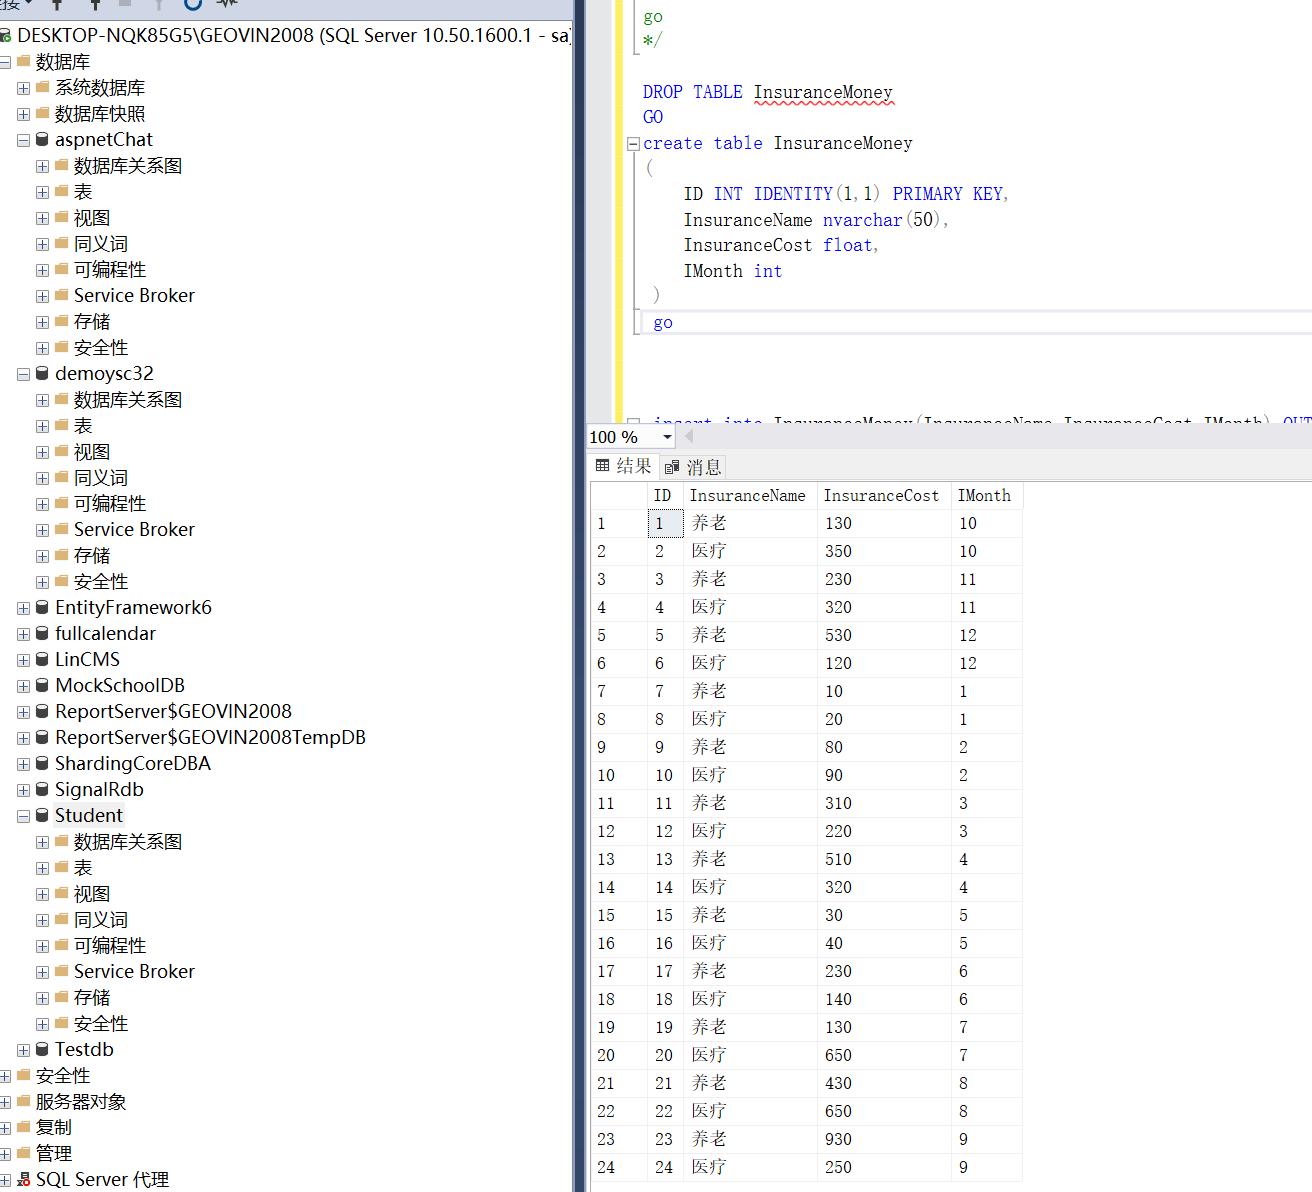Select the 视图 node under Student
Image resolution: width=1312 pixels, height=1192 pixels.
[92, 893]
